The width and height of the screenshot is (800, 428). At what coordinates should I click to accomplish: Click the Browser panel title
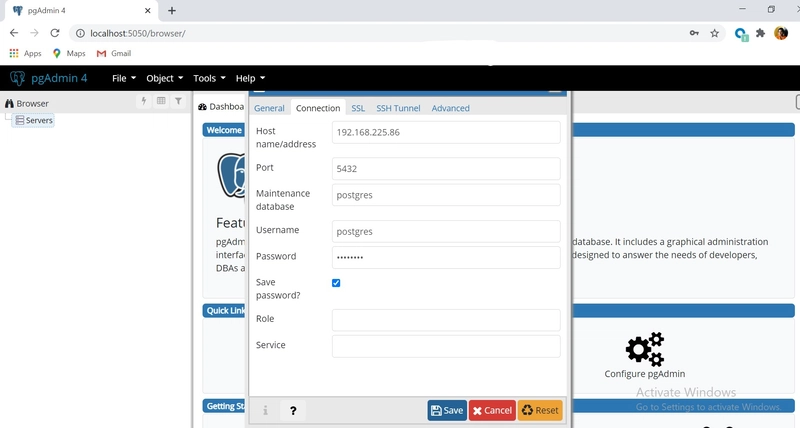tap(32, 104)
